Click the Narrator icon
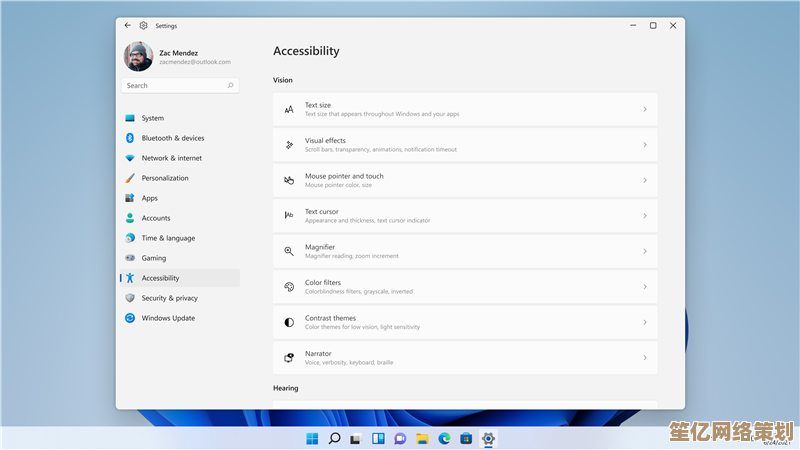 coord(289,357)
